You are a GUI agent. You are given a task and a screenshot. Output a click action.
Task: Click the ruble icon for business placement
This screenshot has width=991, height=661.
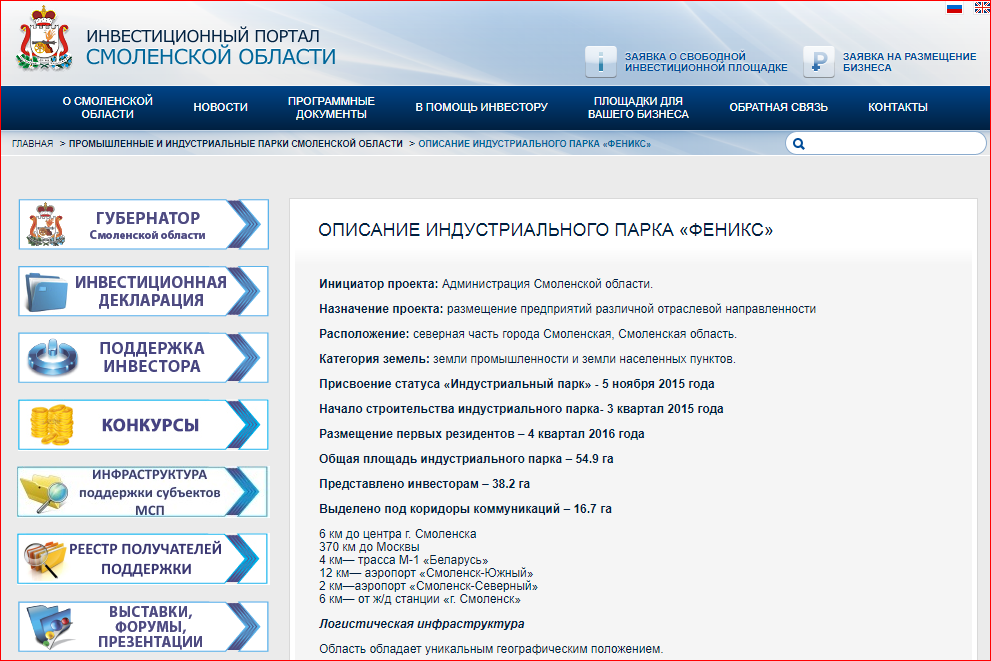point(818,62)
